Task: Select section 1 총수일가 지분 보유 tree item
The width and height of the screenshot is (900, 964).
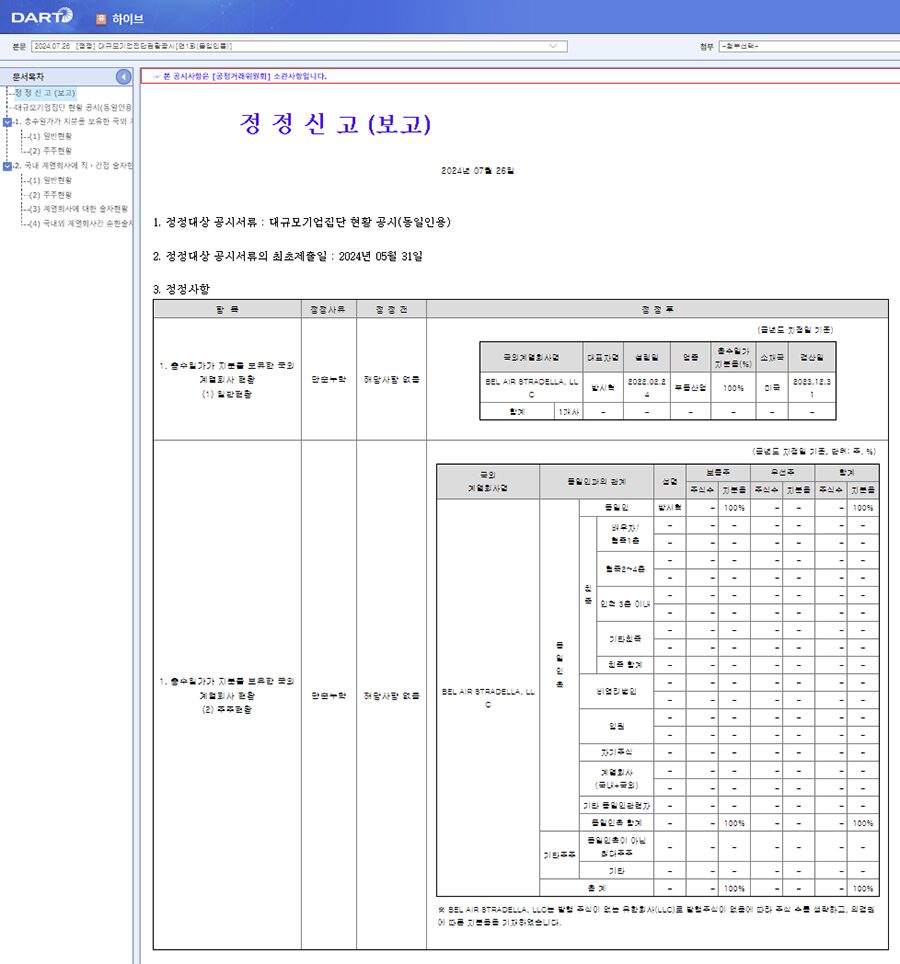Action: [x=73, y=122]
